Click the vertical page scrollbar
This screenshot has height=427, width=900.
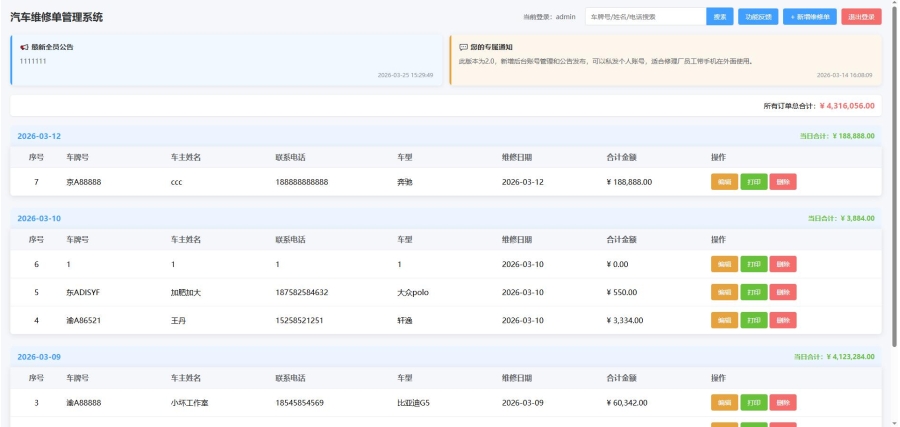tap(894, 200)
